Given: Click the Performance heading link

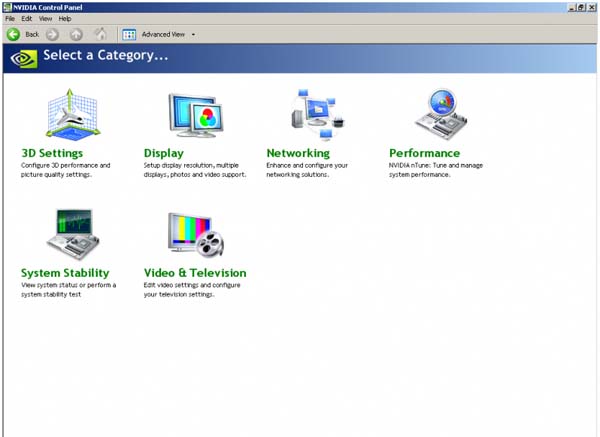Looking at the screenshot, I should tap(424, 153).
